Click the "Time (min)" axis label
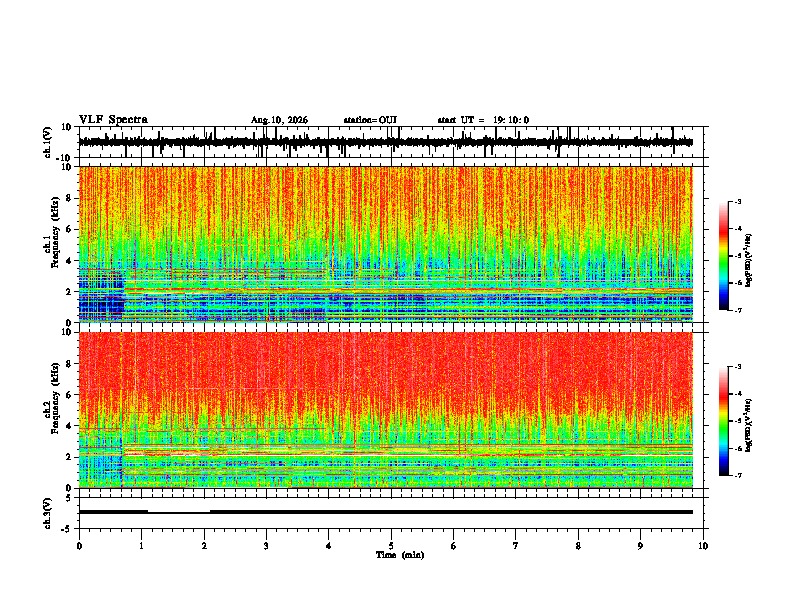 coord(400,555)
